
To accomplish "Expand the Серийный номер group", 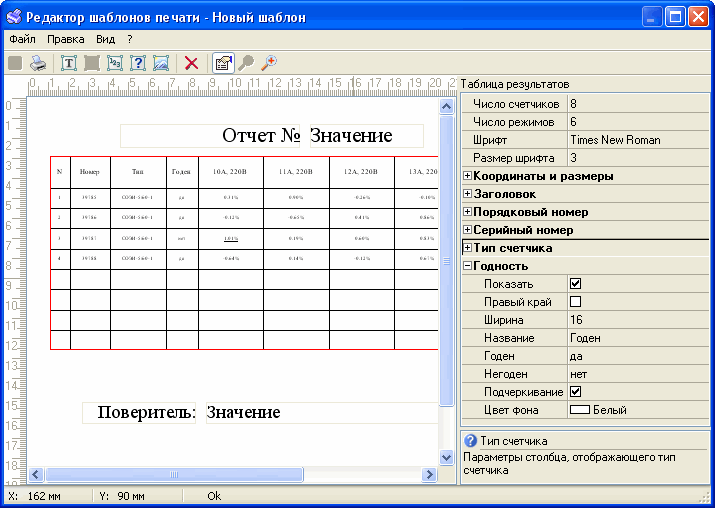I will pyautogui.click(x=467, y=230).
